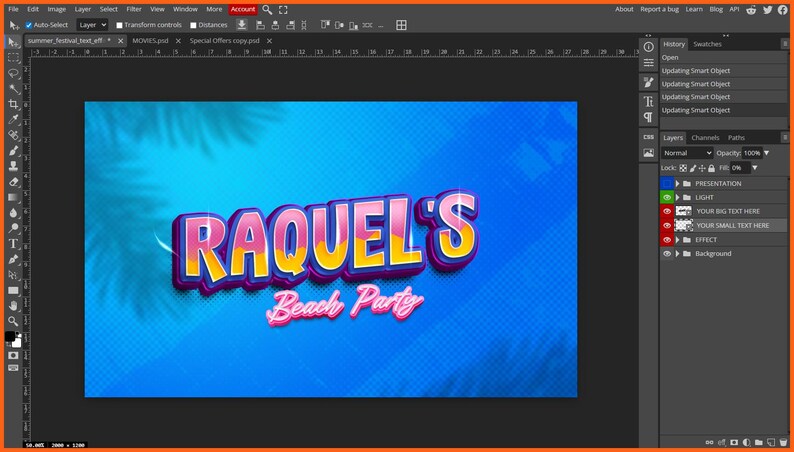Image resolution: width=794 pixels, height=452 pixels.
Task: Switch to the MOVIES.psd tab
Action: click(150, 40)
